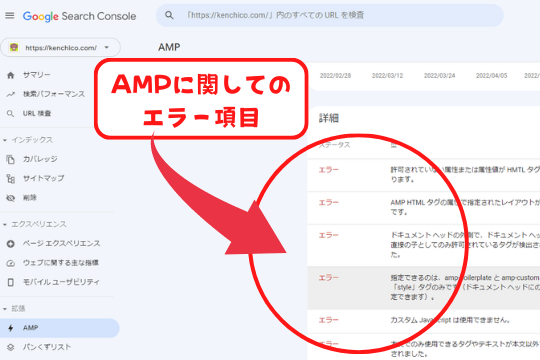Open error row starting ドキュメント ヘッドの外側で

click(424, 245)
